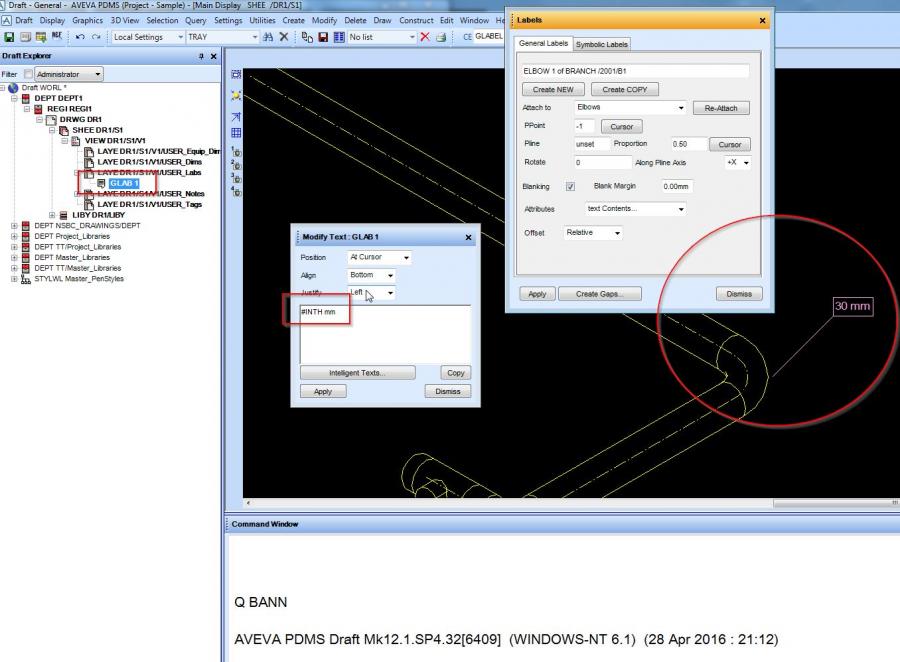Image resolution: width=900 pixels, height=662 pixels.
Task: Click the blue arrow icon in the view toolbar
Action: click(236, 117)
